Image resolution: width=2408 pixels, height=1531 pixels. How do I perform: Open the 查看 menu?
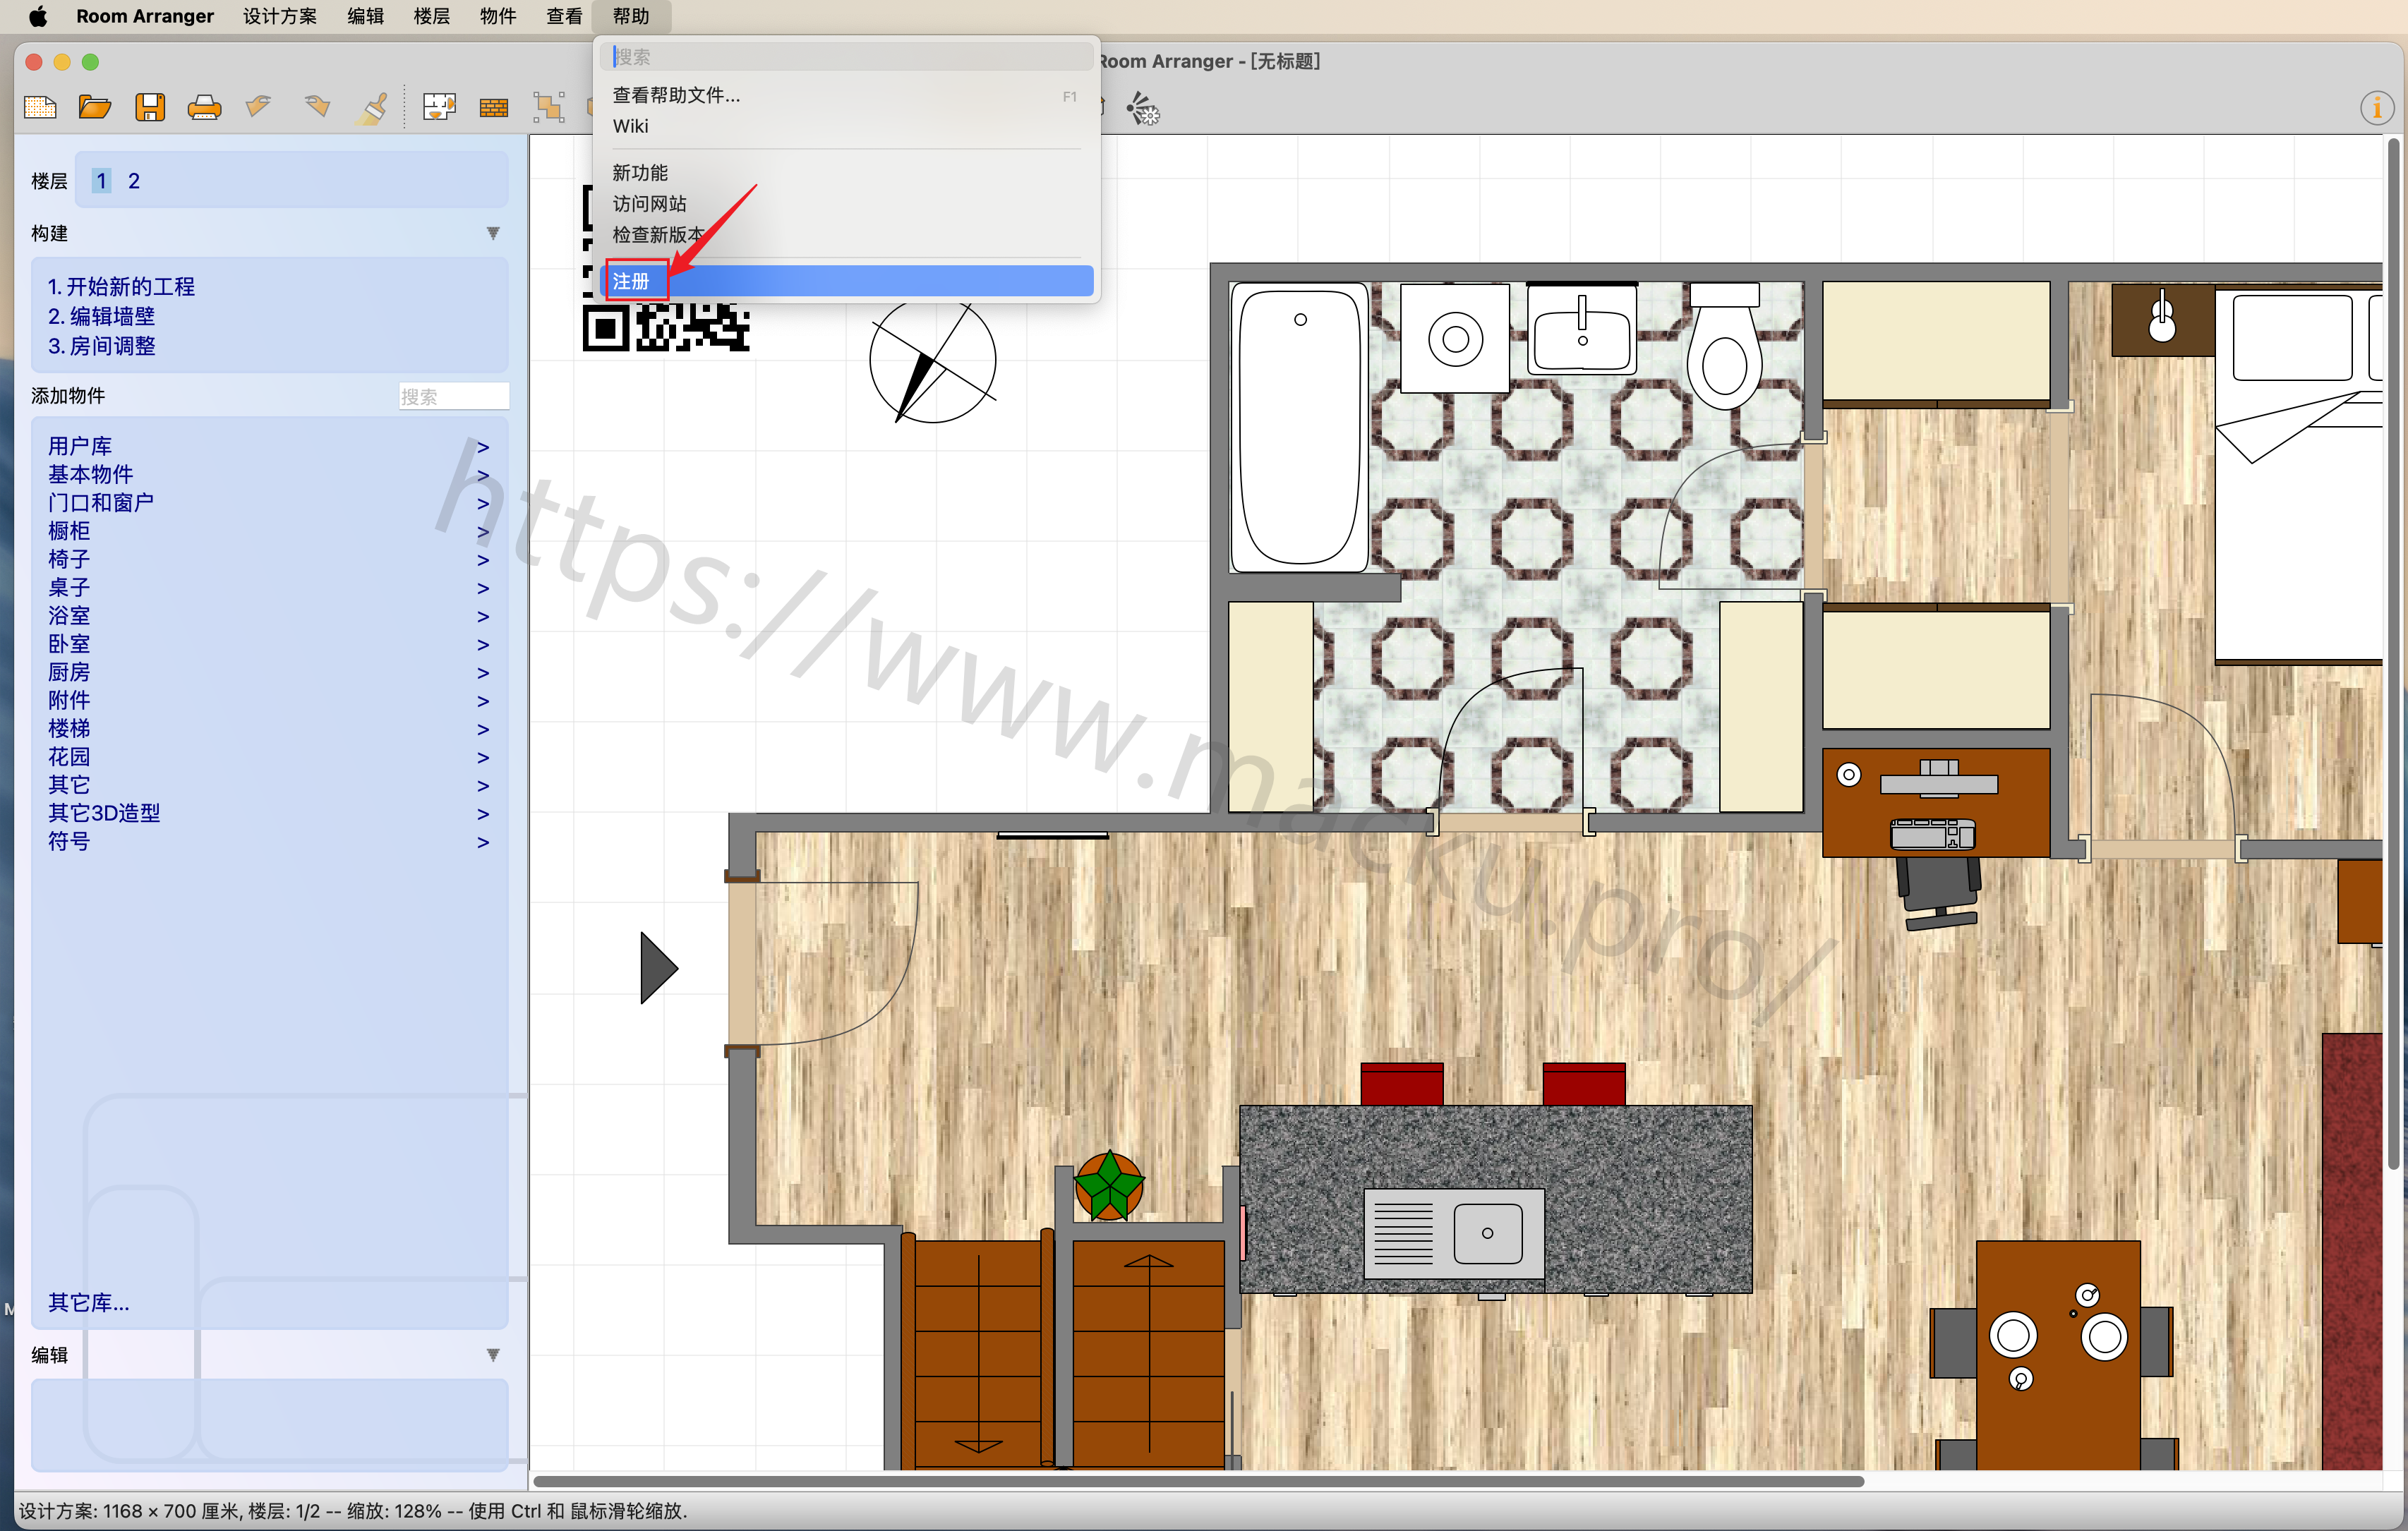(x=564, y=16)
